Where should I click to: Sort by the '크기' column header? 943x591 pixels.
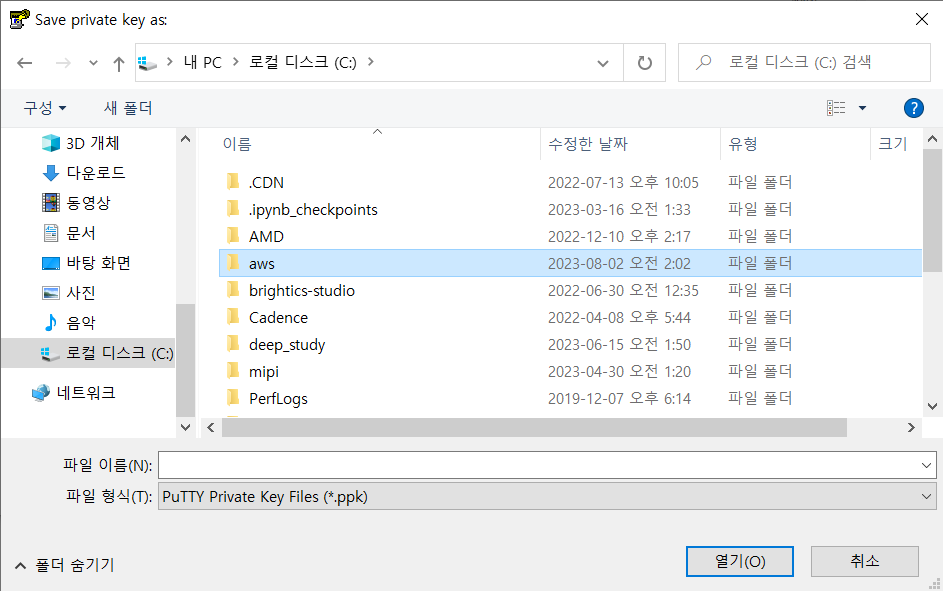pyautogui.click(x=892, y=144)
